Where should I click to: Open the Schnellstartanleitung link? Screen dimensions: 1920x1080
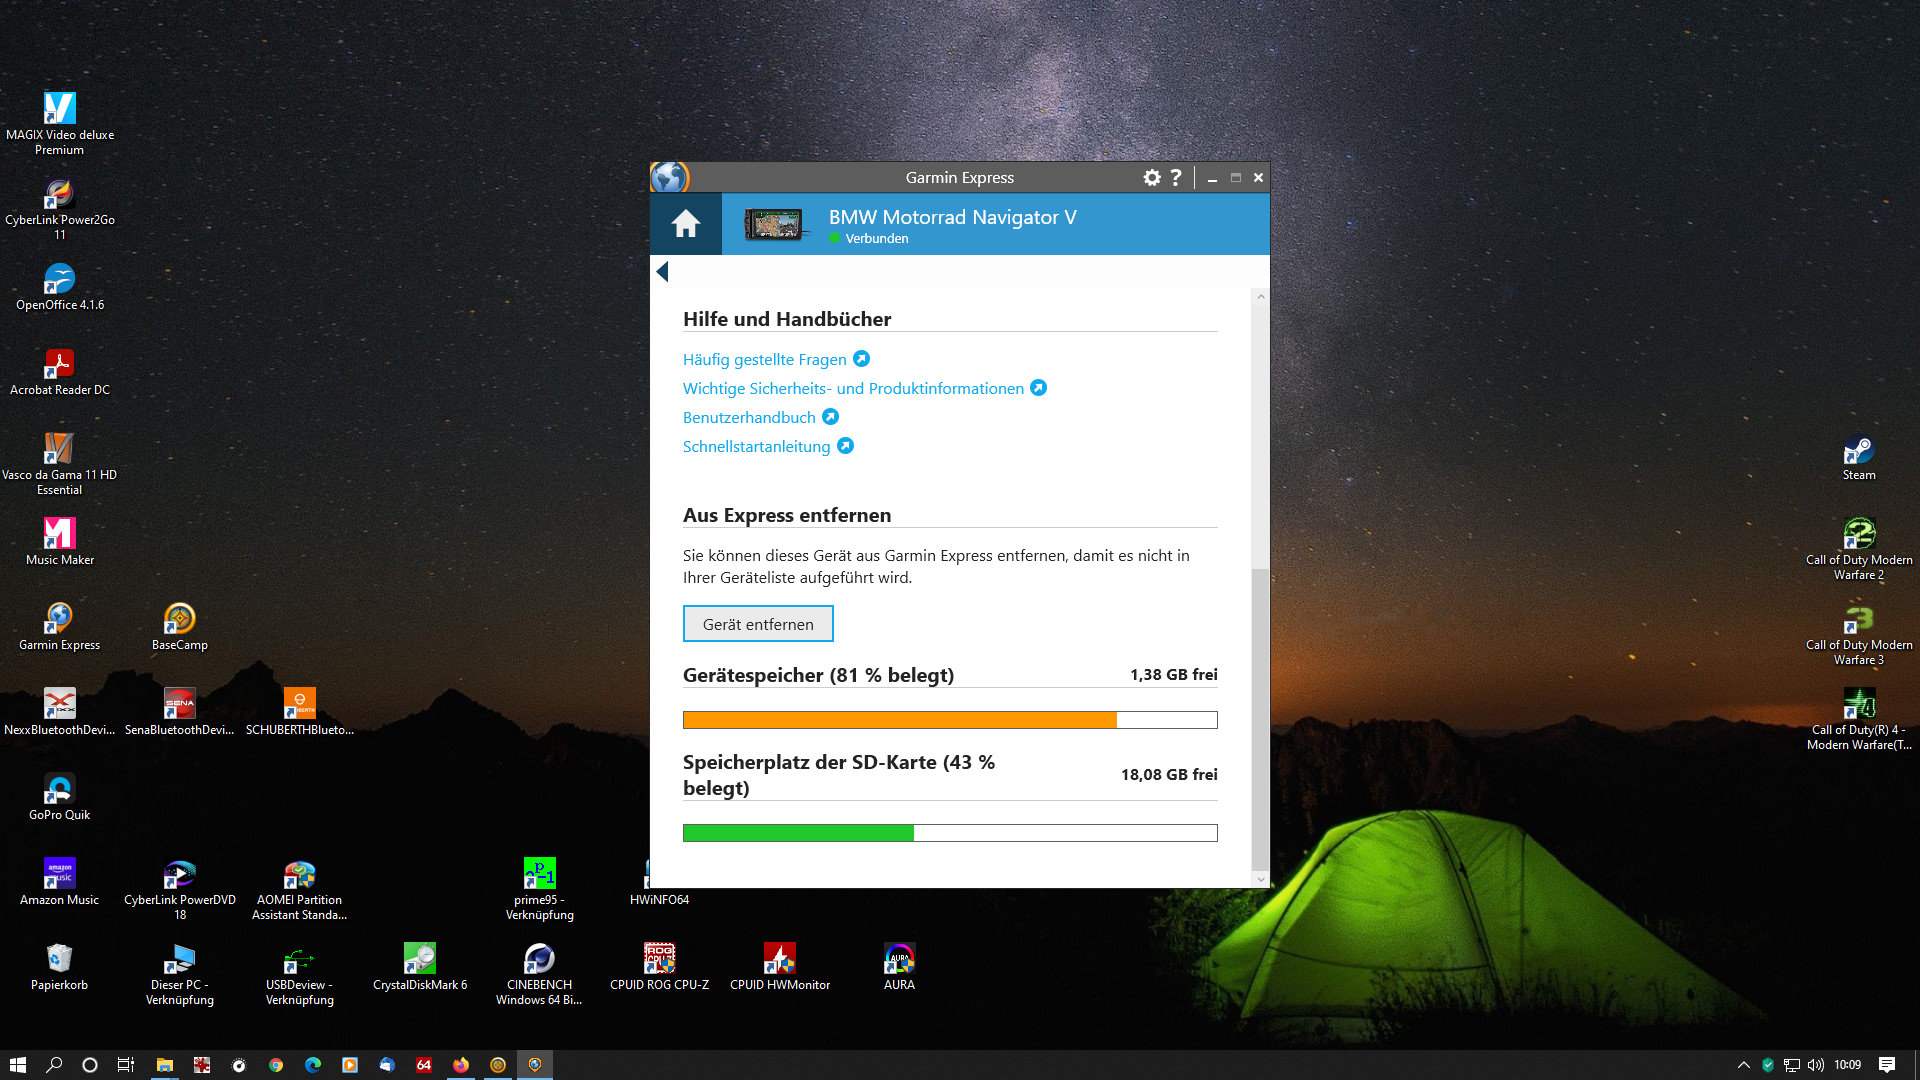(756, 446)
